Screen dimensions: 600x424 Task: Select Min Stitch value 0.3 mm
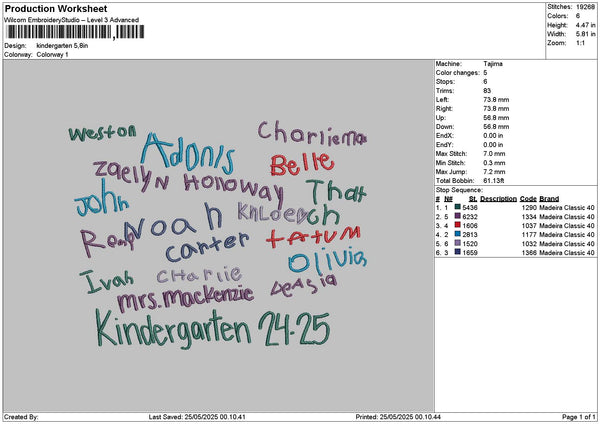coord(494,163)
